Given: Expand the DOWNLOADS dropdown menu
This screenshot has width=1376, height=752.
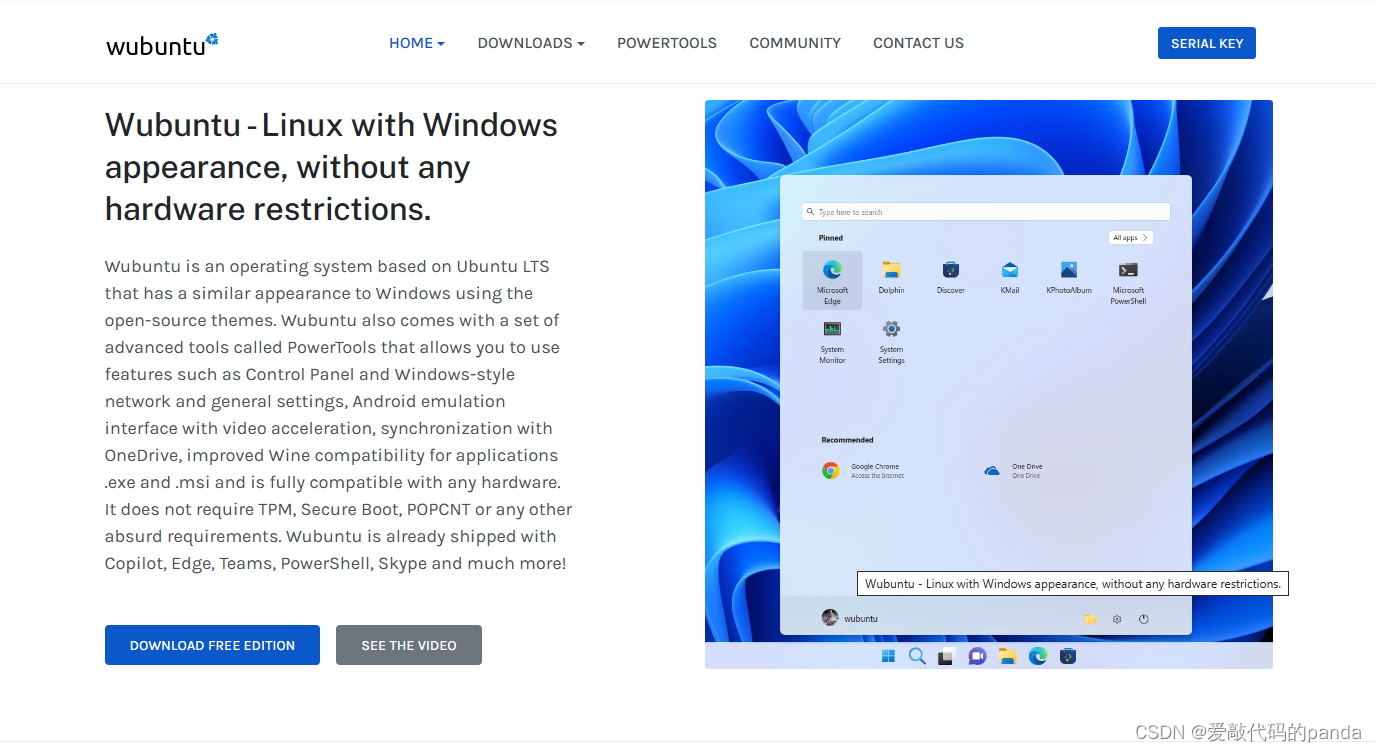Looking at the screenshot, I should tap(531, 43).
